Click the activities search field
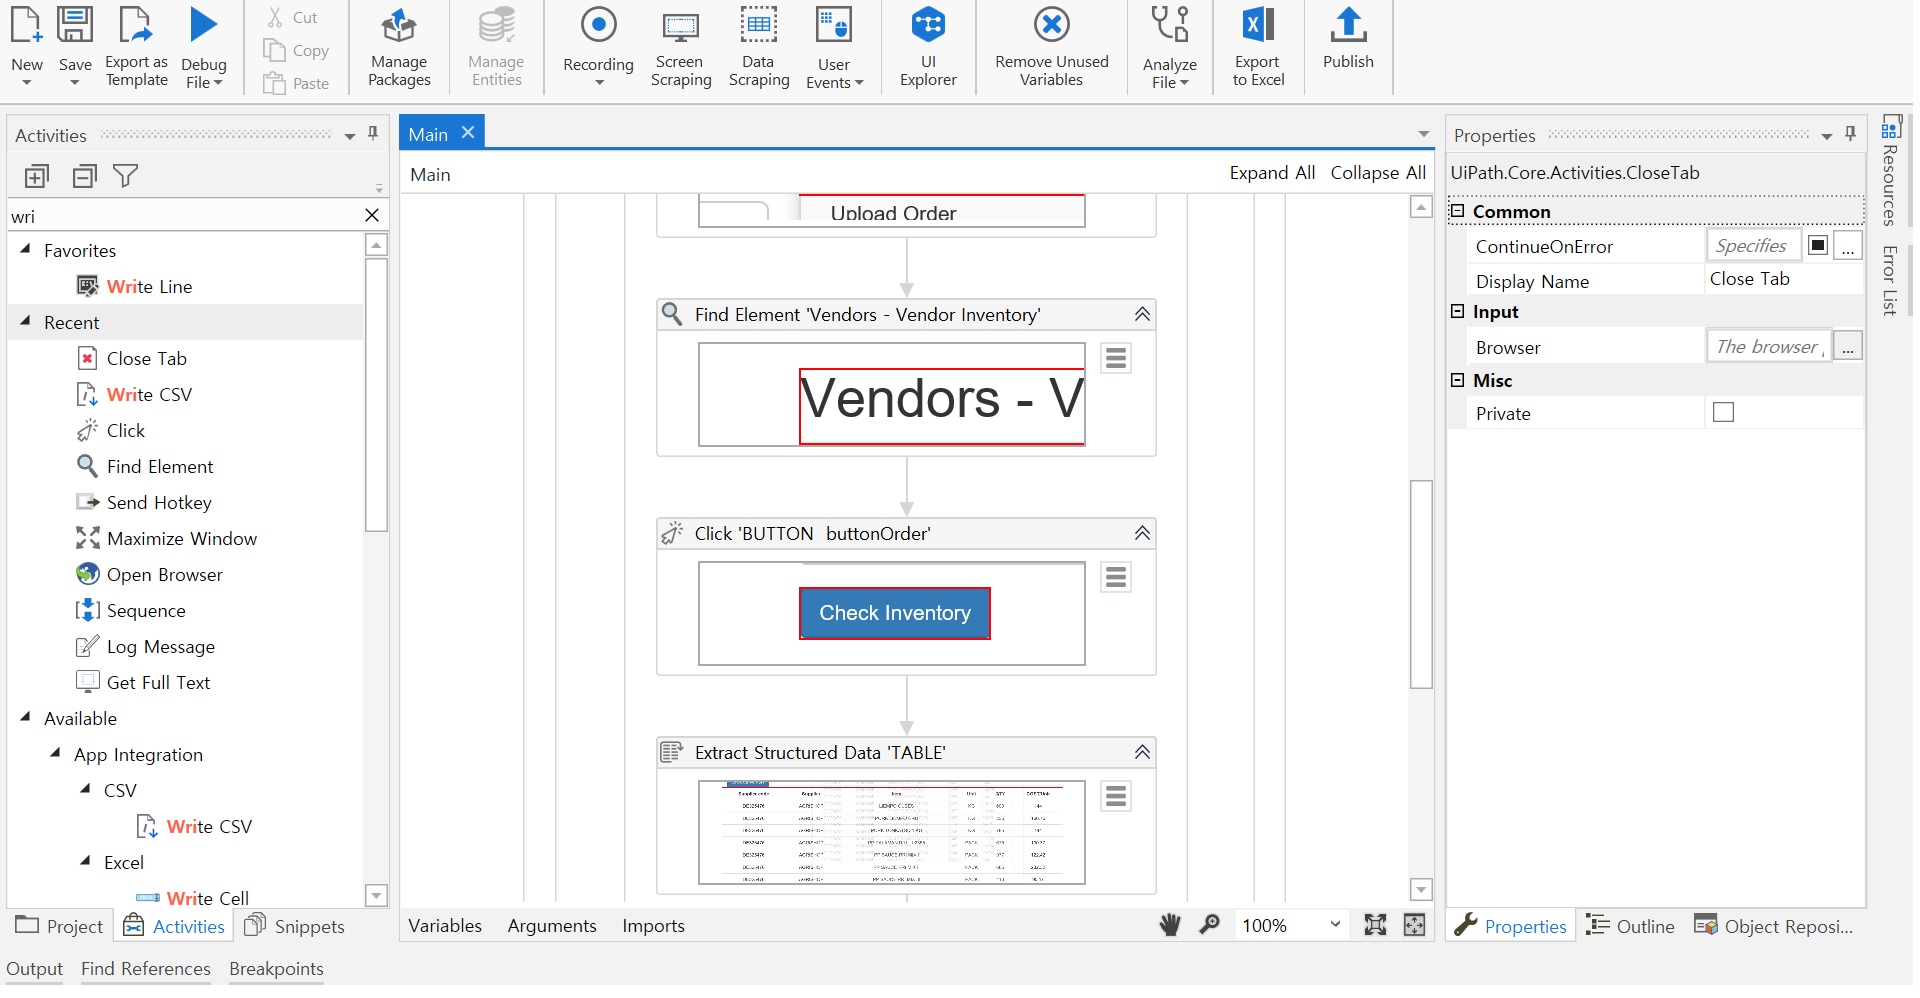This screenshot has width=1920, height=998. [x=185, y=215]
